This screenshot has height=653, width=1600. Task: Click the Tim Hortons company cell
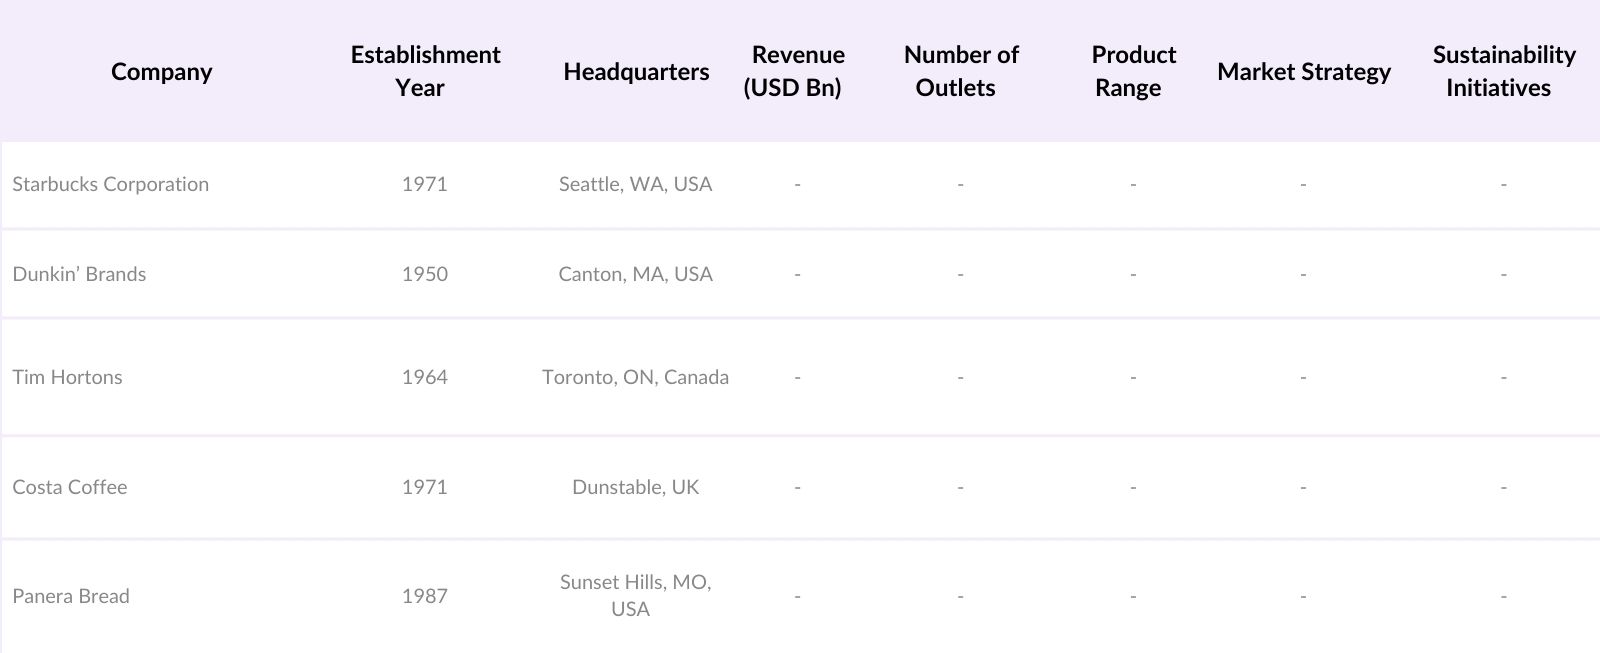pyautogui.click(x=67, y=377)
